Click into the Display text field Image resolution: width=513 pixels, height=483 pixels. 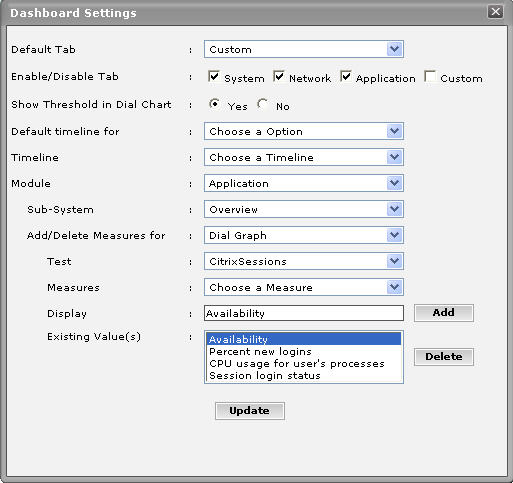(304, 313)
